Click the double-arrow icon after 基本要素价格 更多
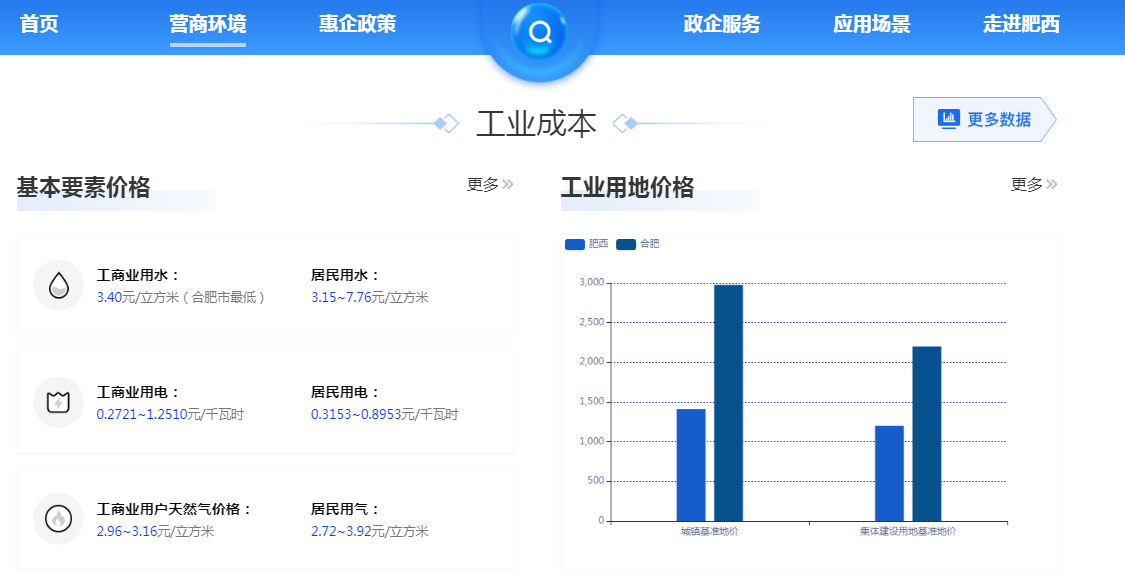Screen dimensions: 1125x577 pyautogui.click(x=508, y=184)
